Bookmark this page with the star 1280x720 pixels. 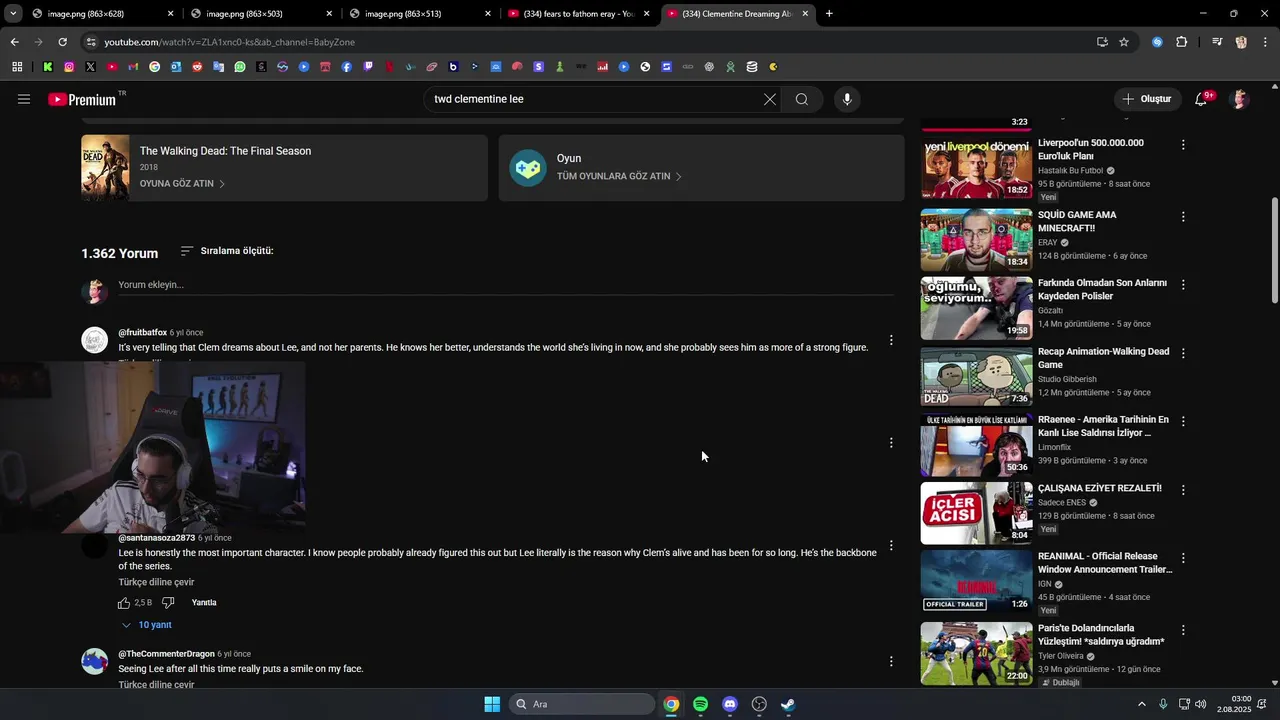point(1124,42)
